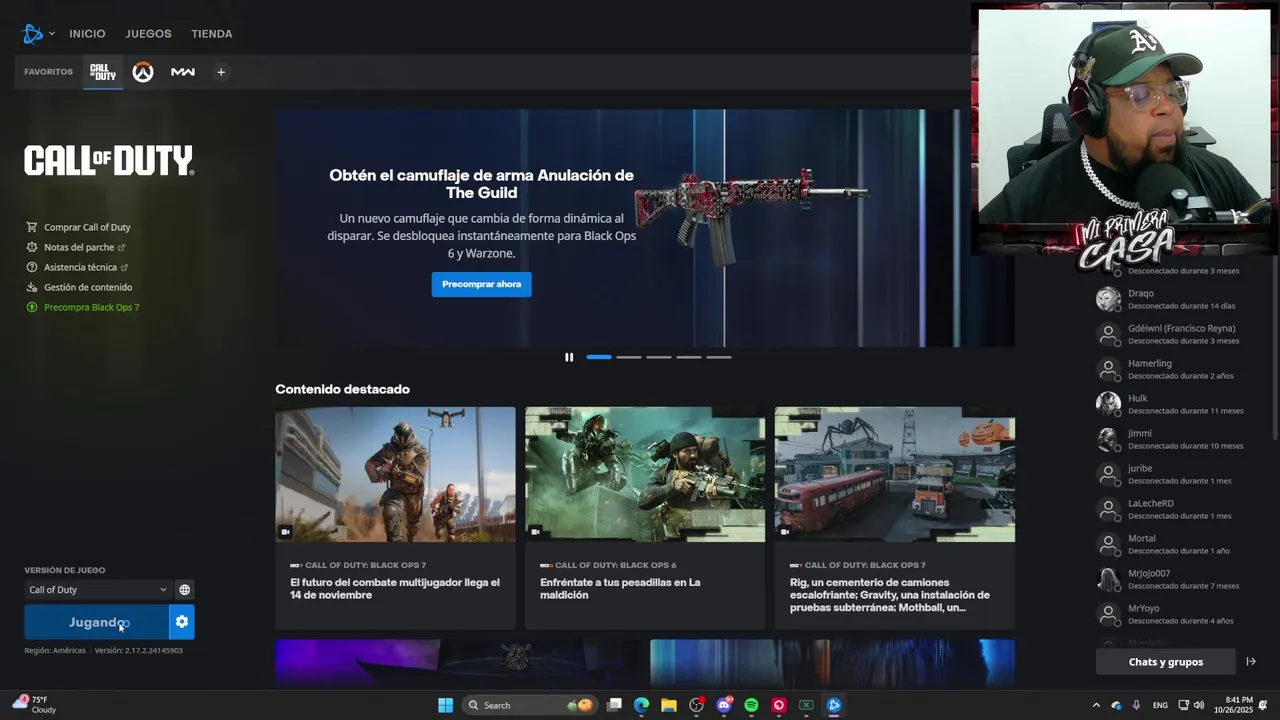Click the Región: Américas text
Image resolution: width=1280 pixels, height=720 pixels.
coord(55,651)
